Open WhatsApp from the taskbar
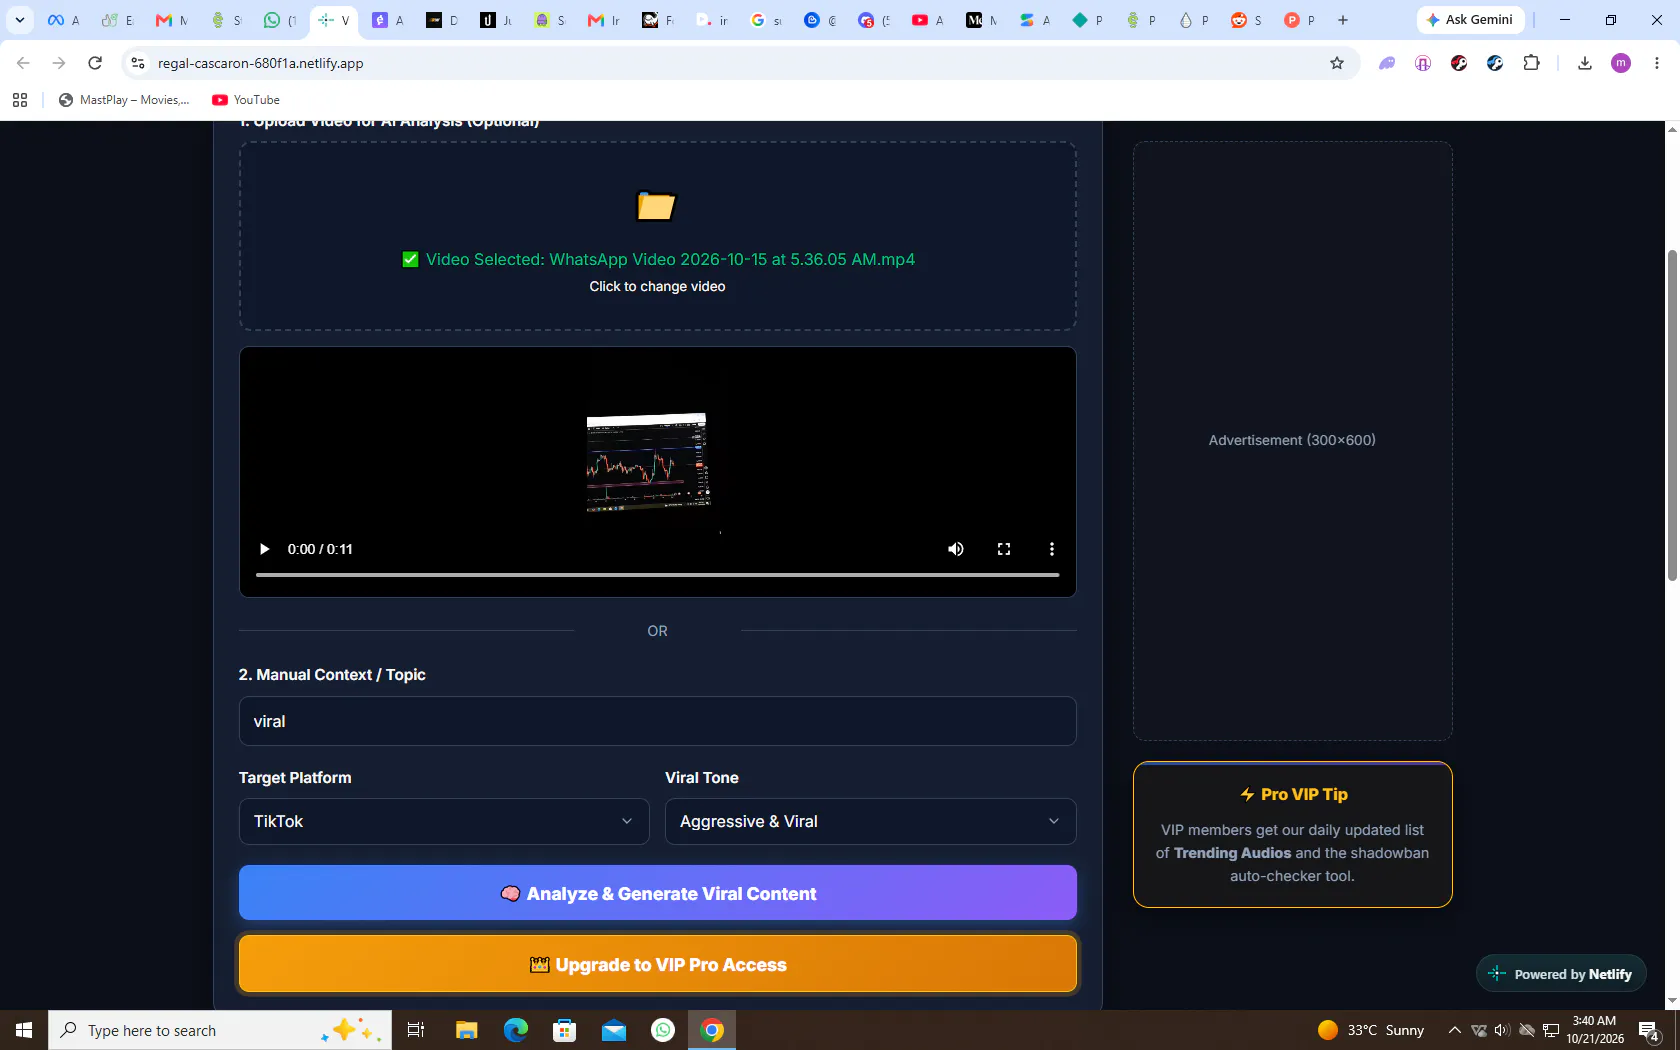The width and height of the screenshot is (1680, 1050). click(x=663, y=1030)
